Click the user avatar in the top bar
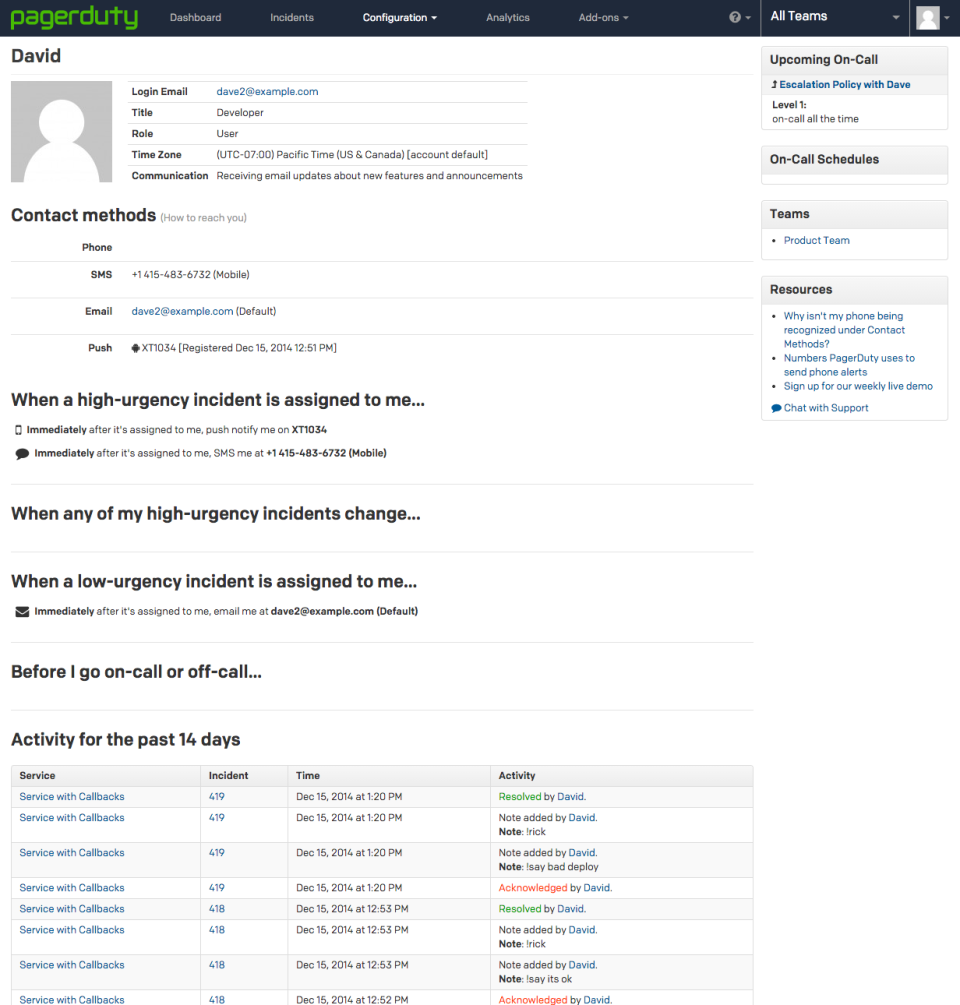 point(928,17)
